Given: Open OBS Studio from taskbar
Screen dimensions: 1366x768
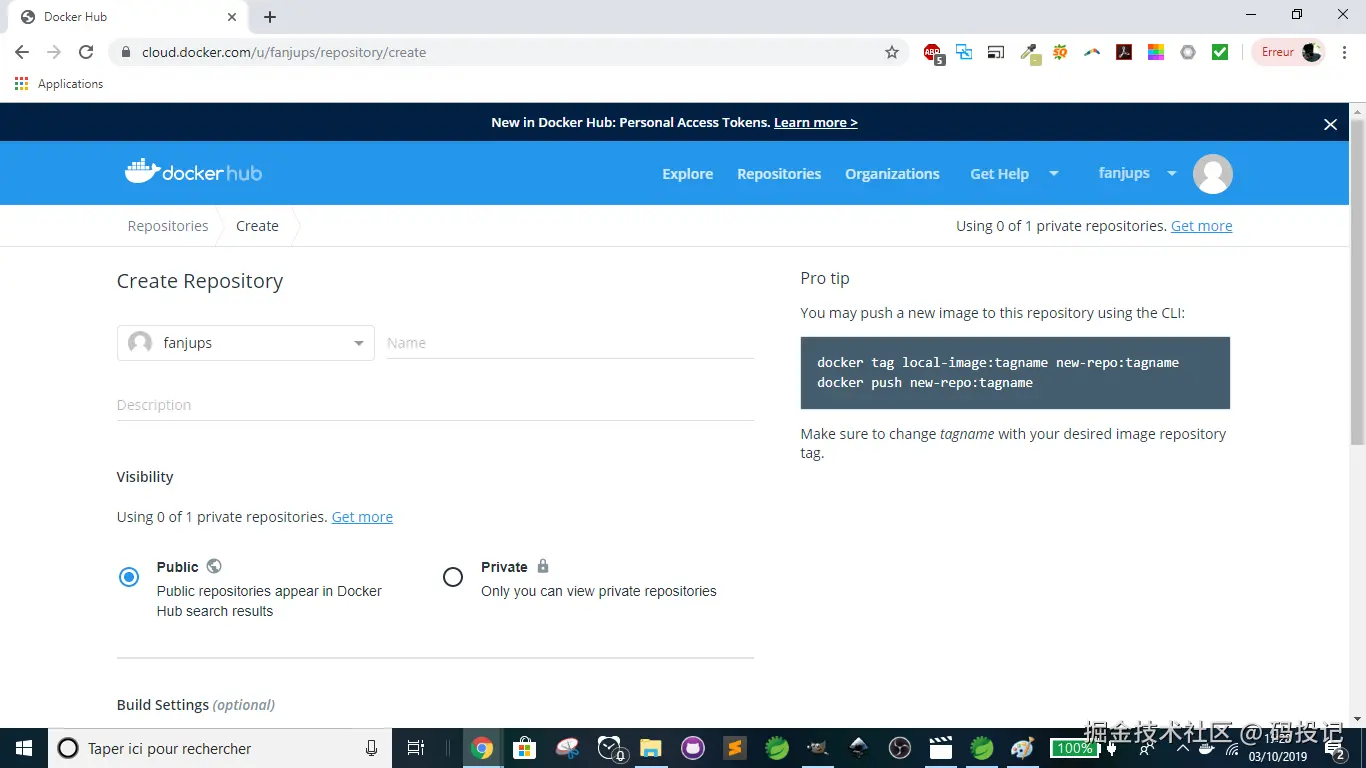Looking at the screenshot, I should click(x=900, y=748).
